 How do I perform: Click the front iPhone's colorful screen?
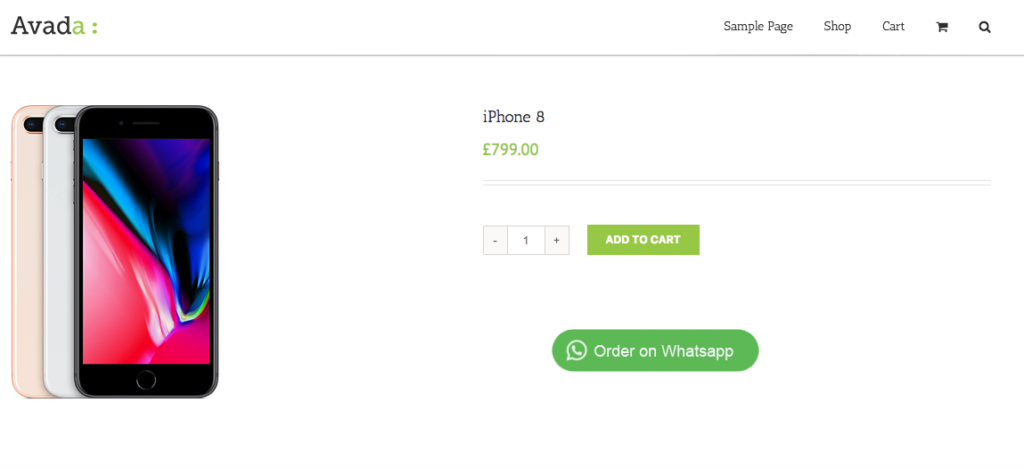point(146,250)
